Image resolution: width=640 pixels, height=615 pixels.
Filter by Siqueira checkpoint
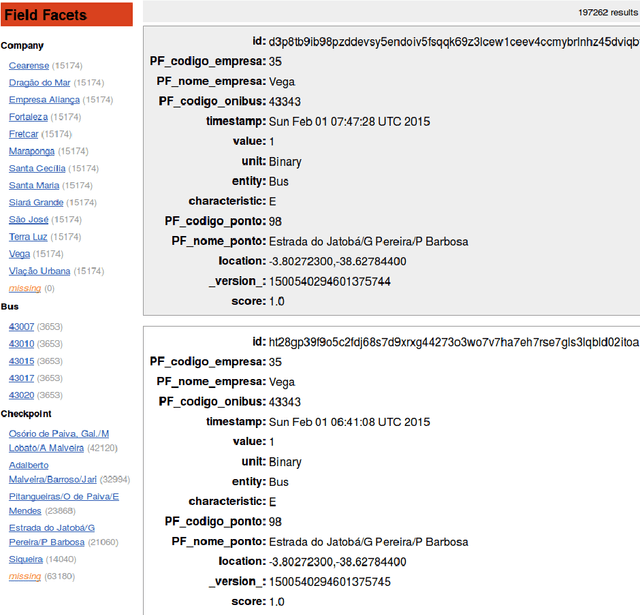click(x=26, y=559)
